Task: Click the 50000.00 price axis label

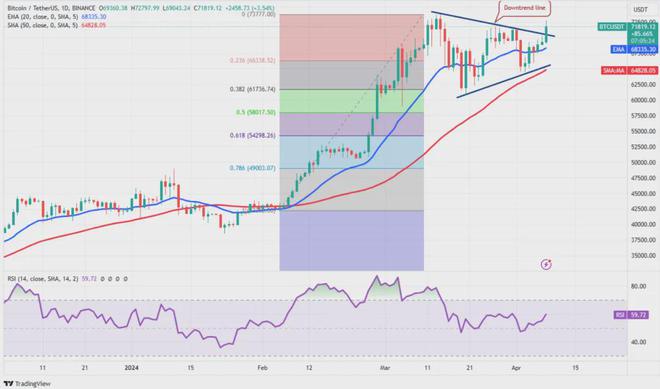Action: pyautogui.click(x=643, y=163)
